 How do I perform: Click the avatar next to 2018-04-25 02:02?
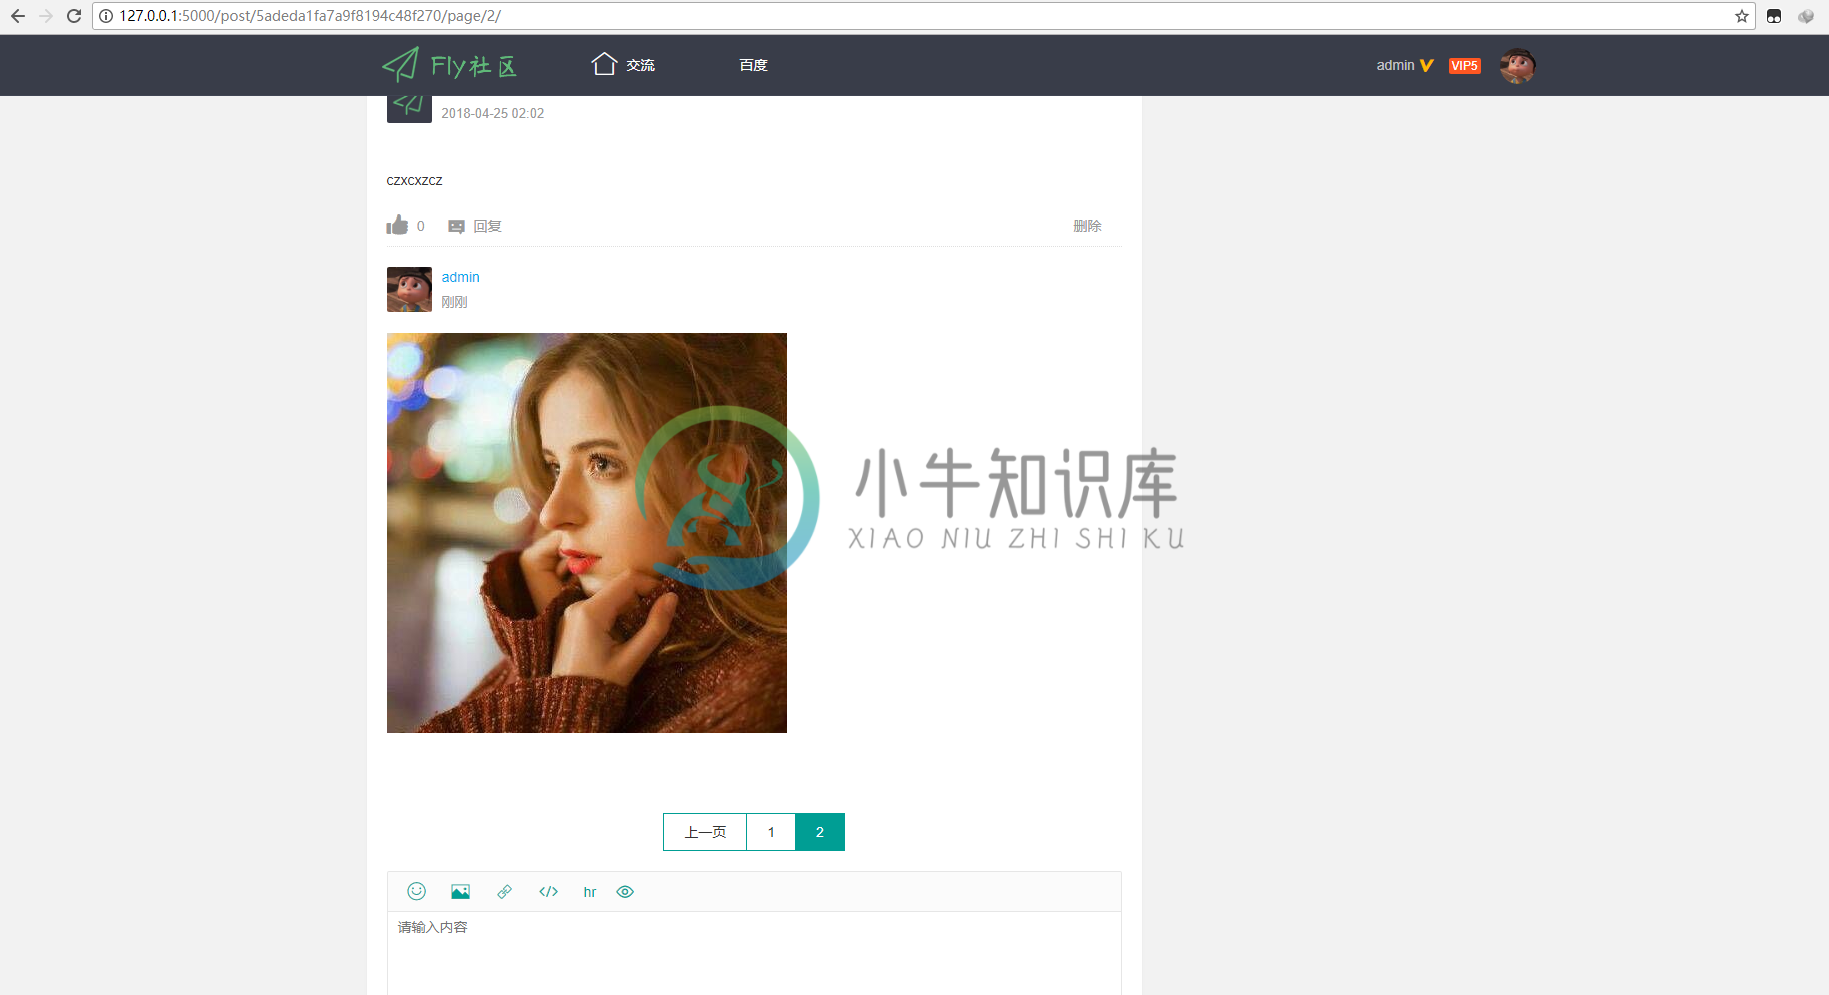pyautogui.click(x=409, y=109)
